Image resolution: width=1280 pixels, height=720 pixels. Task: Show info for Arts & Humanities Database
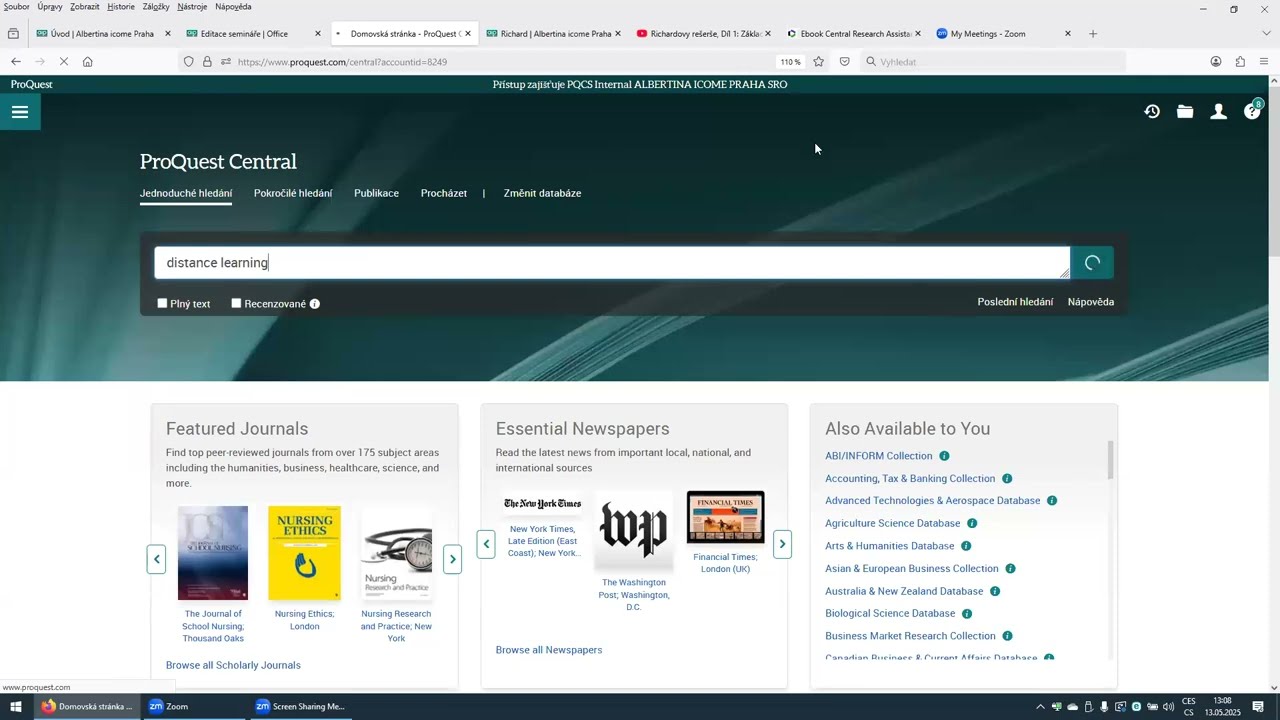[966, 546]
